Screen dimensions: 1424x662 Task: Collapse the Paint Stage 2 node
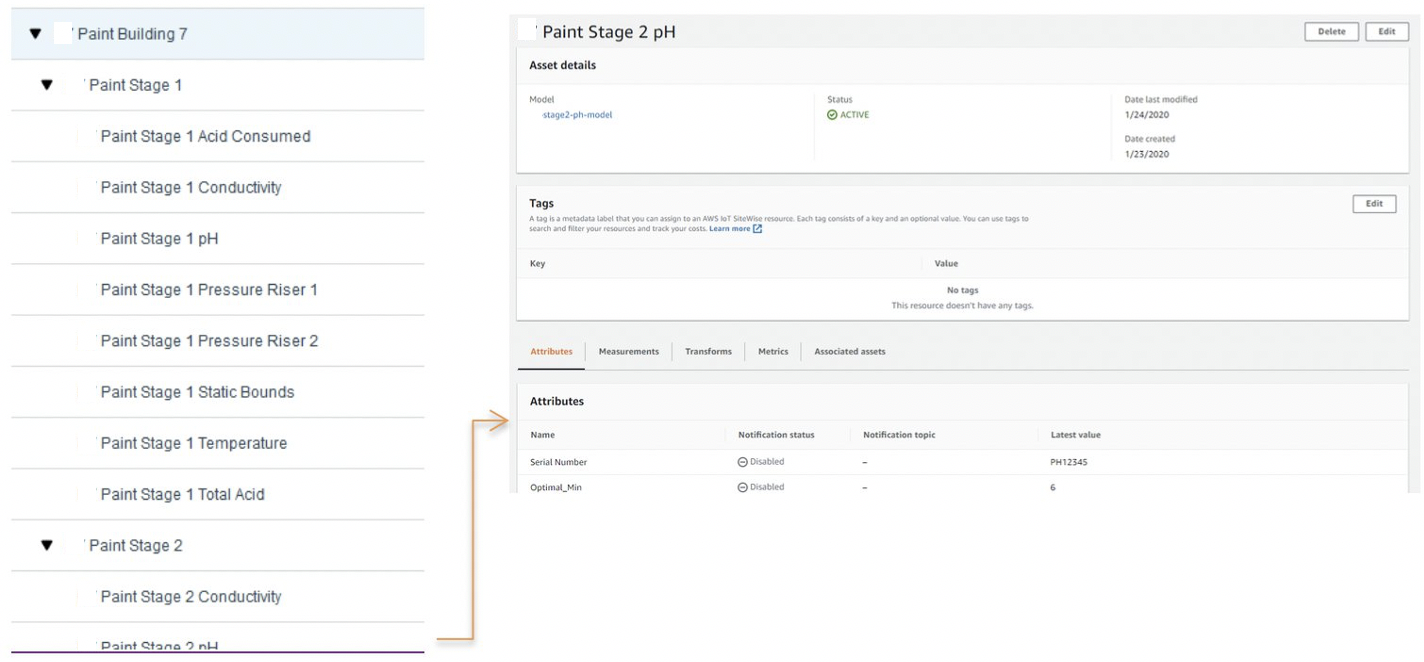[x=46, y=546]
